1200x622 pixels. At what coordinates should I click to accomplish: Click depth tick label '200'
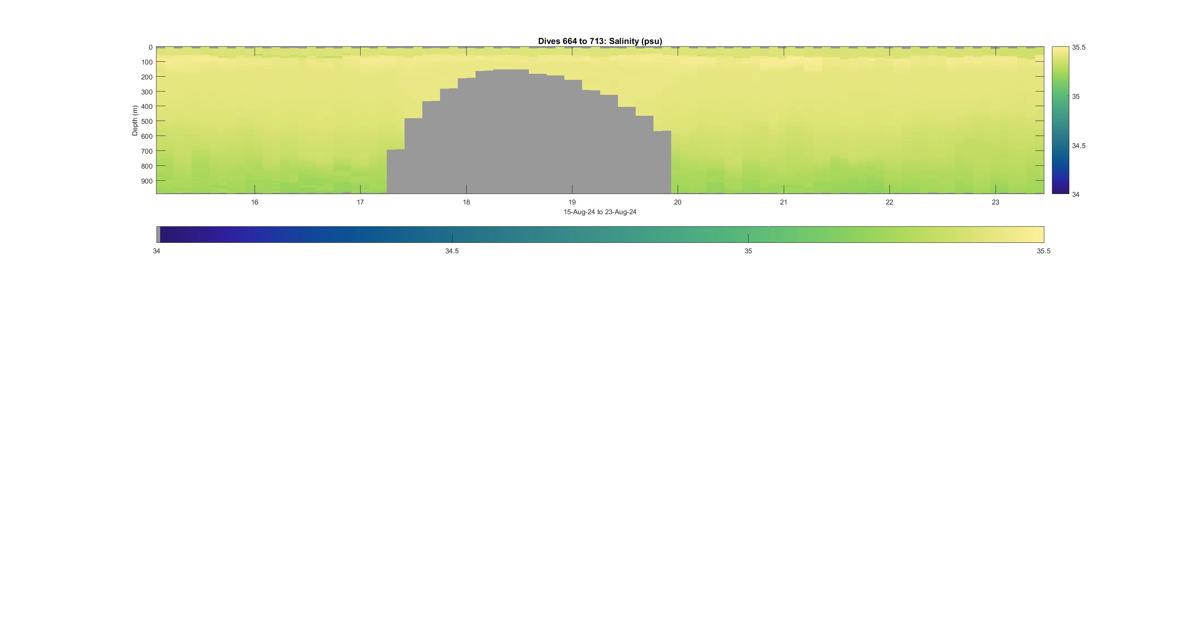[x=146, y=77]
